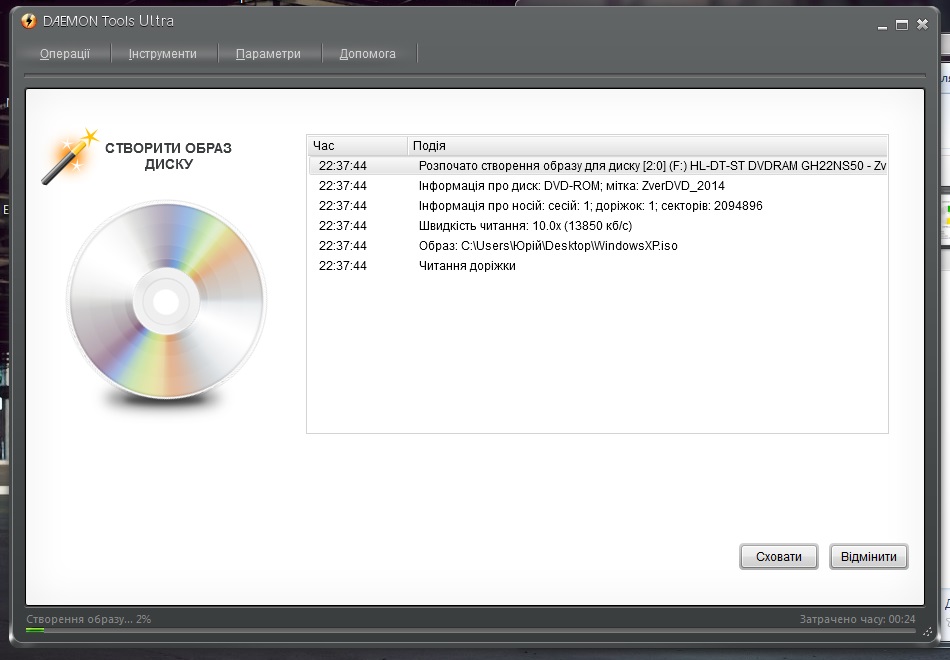The height and width of the screenshot is (660, 950).
Task: Select the 'Розпочато створення образу' log entry
Action: [597, 166]
